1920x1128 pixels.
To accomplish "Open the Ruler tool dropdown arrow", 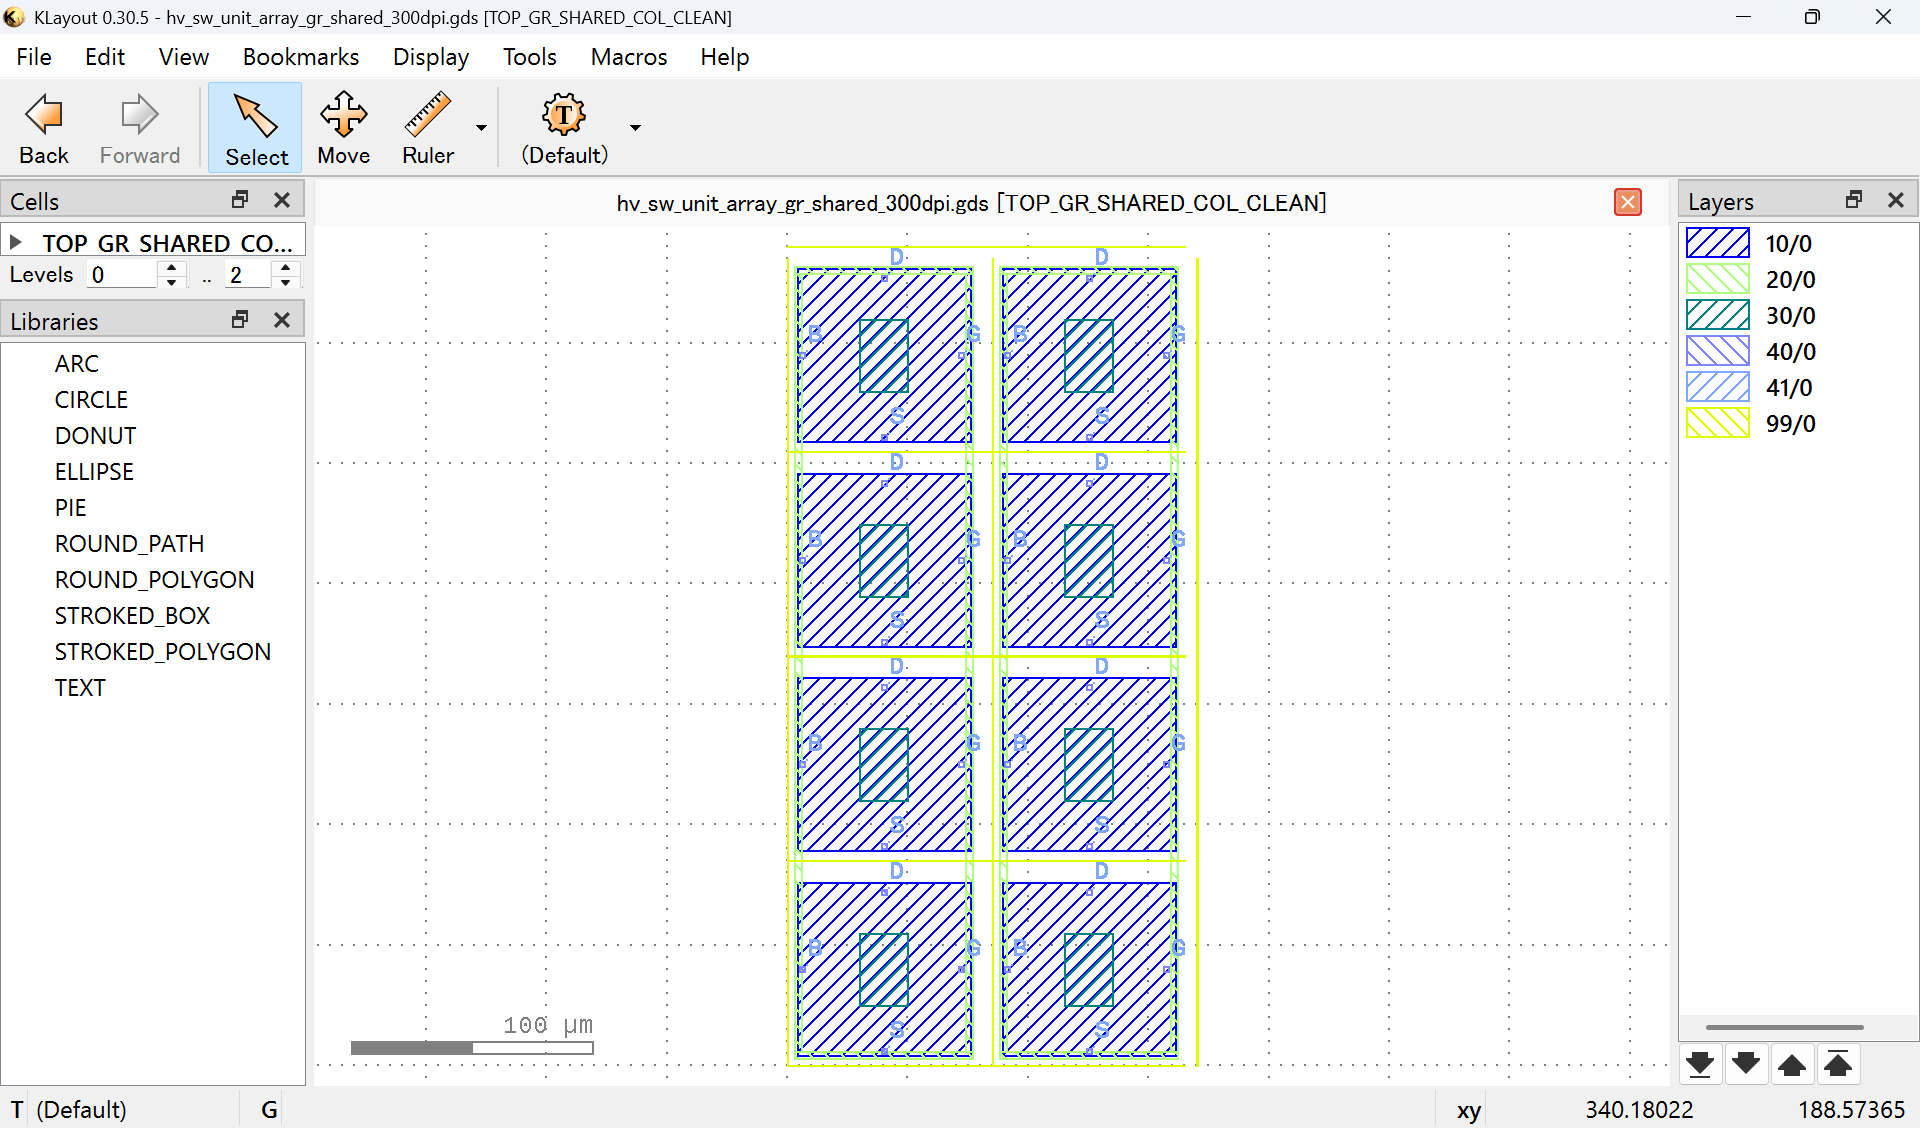I will tap(481, 127).
